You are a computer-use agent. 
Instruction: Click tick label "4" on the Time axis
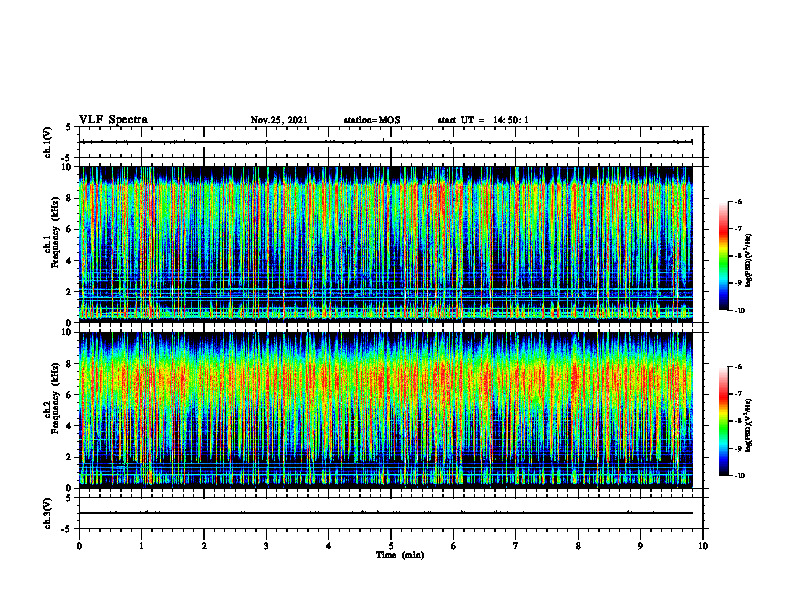329,546
